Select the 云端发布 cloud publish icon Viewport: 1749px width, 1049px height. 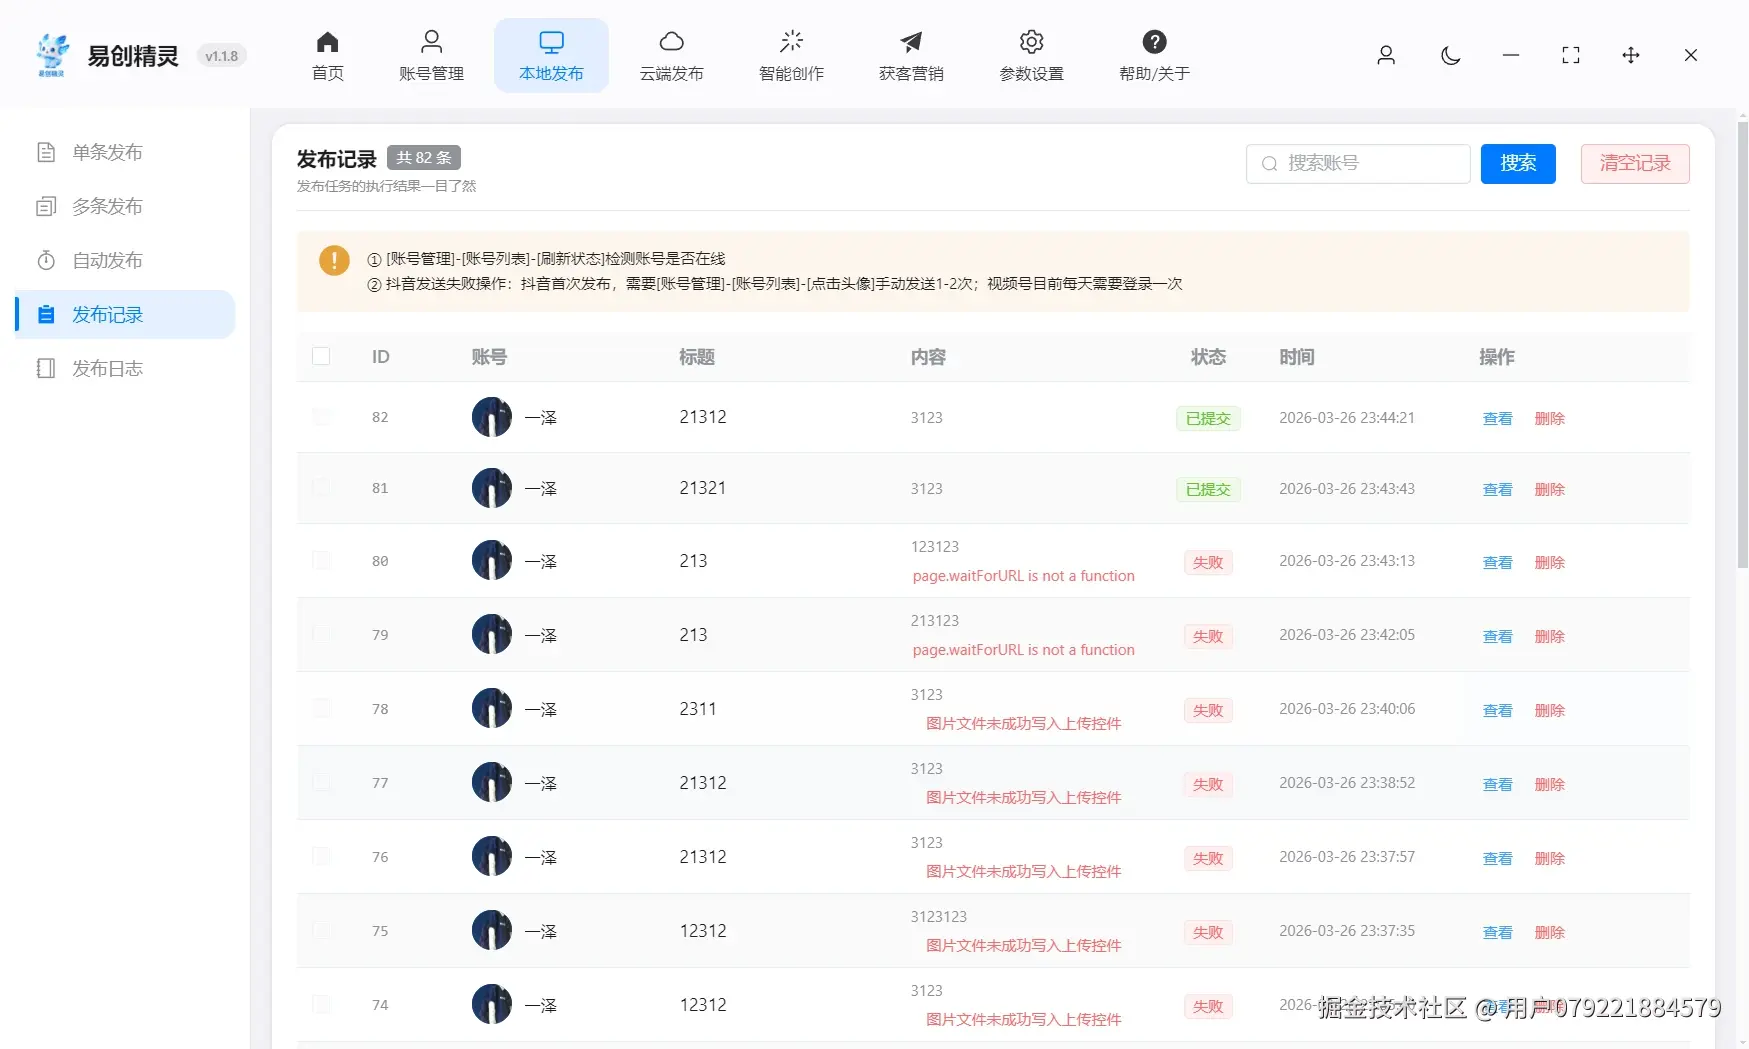click(671, 55)
